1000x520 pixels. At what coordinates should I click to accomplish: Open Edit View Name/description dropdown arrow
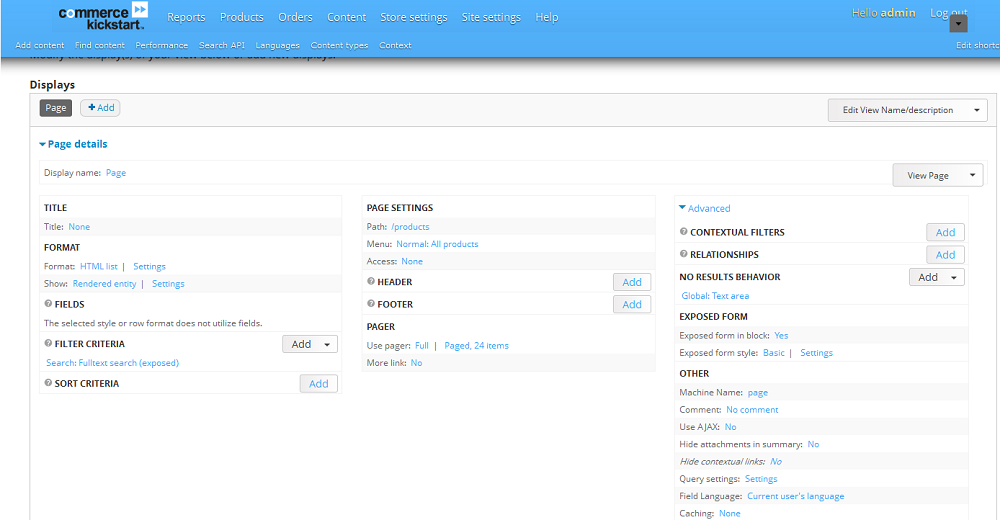coord(976,110)
